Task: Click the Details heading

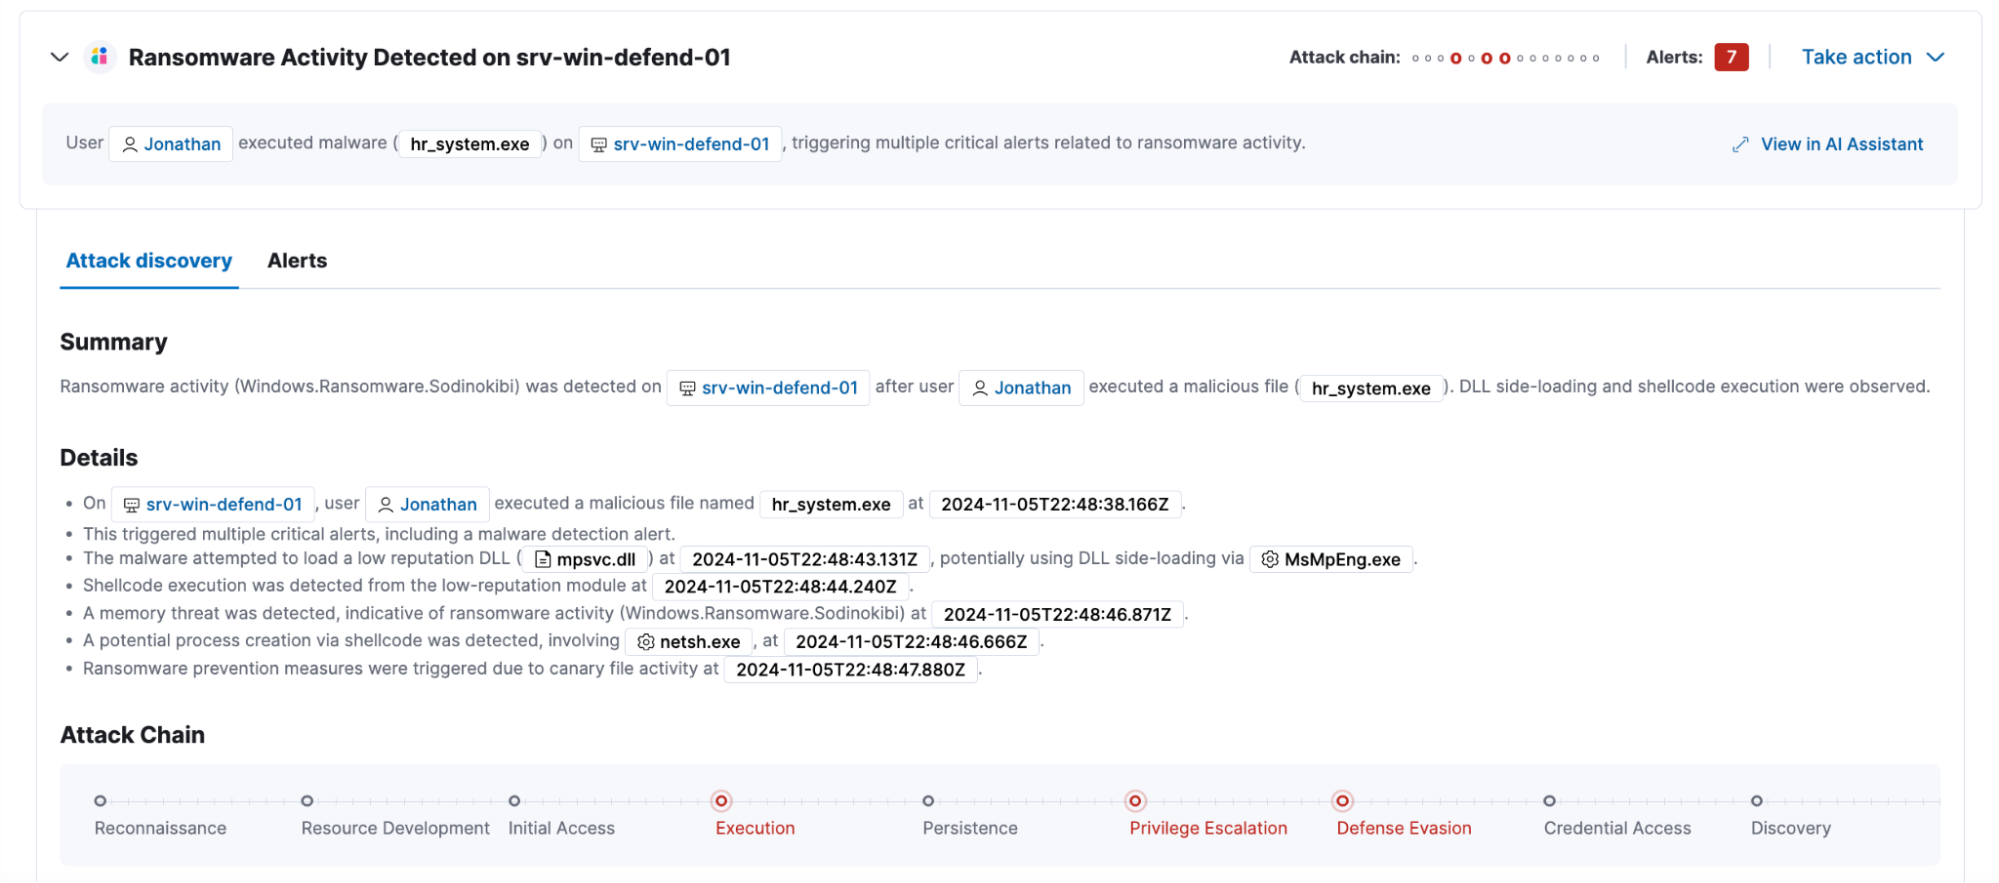Action: (99, 458)
